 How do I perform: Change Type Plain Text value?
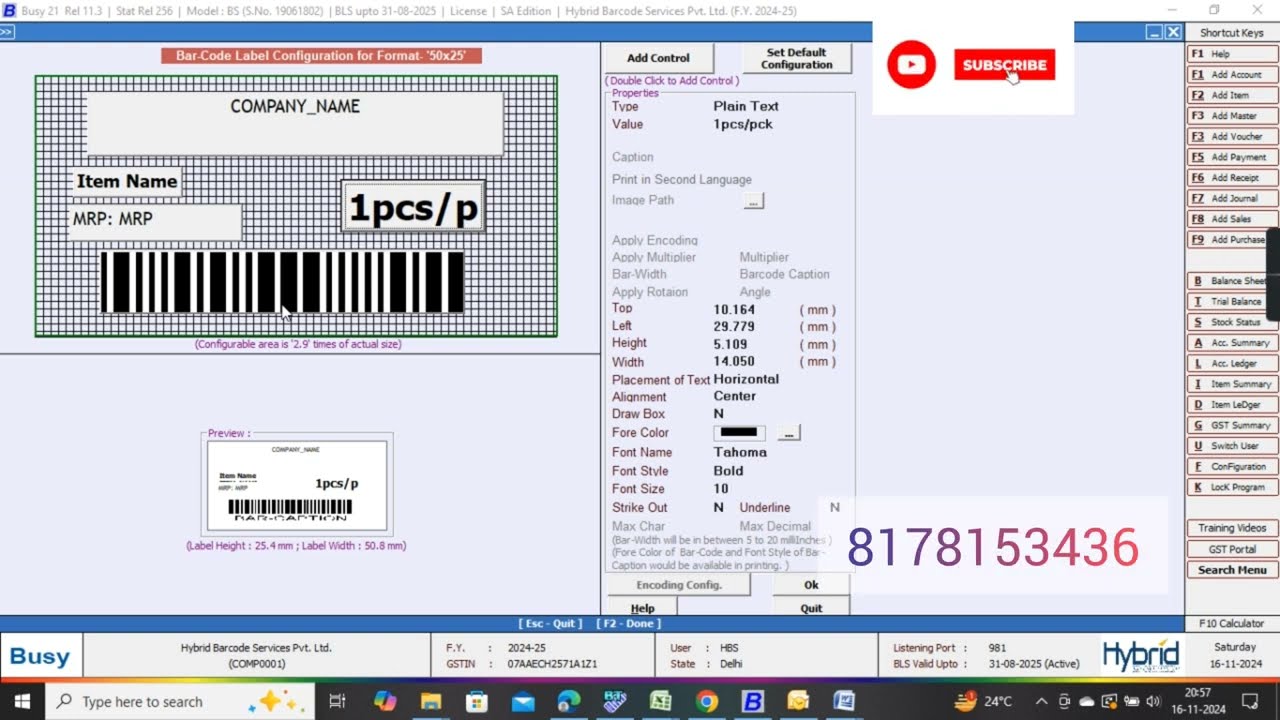tap(746, 106)
